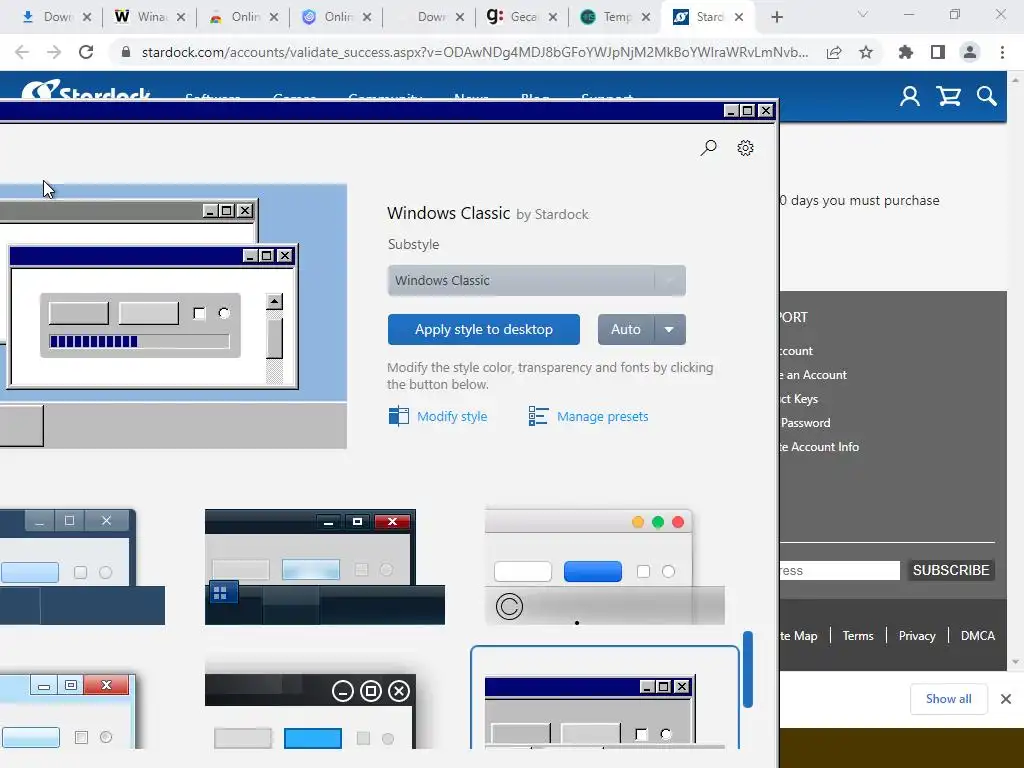
Task: Click the newsletter email address field
Action: (840, 570)
